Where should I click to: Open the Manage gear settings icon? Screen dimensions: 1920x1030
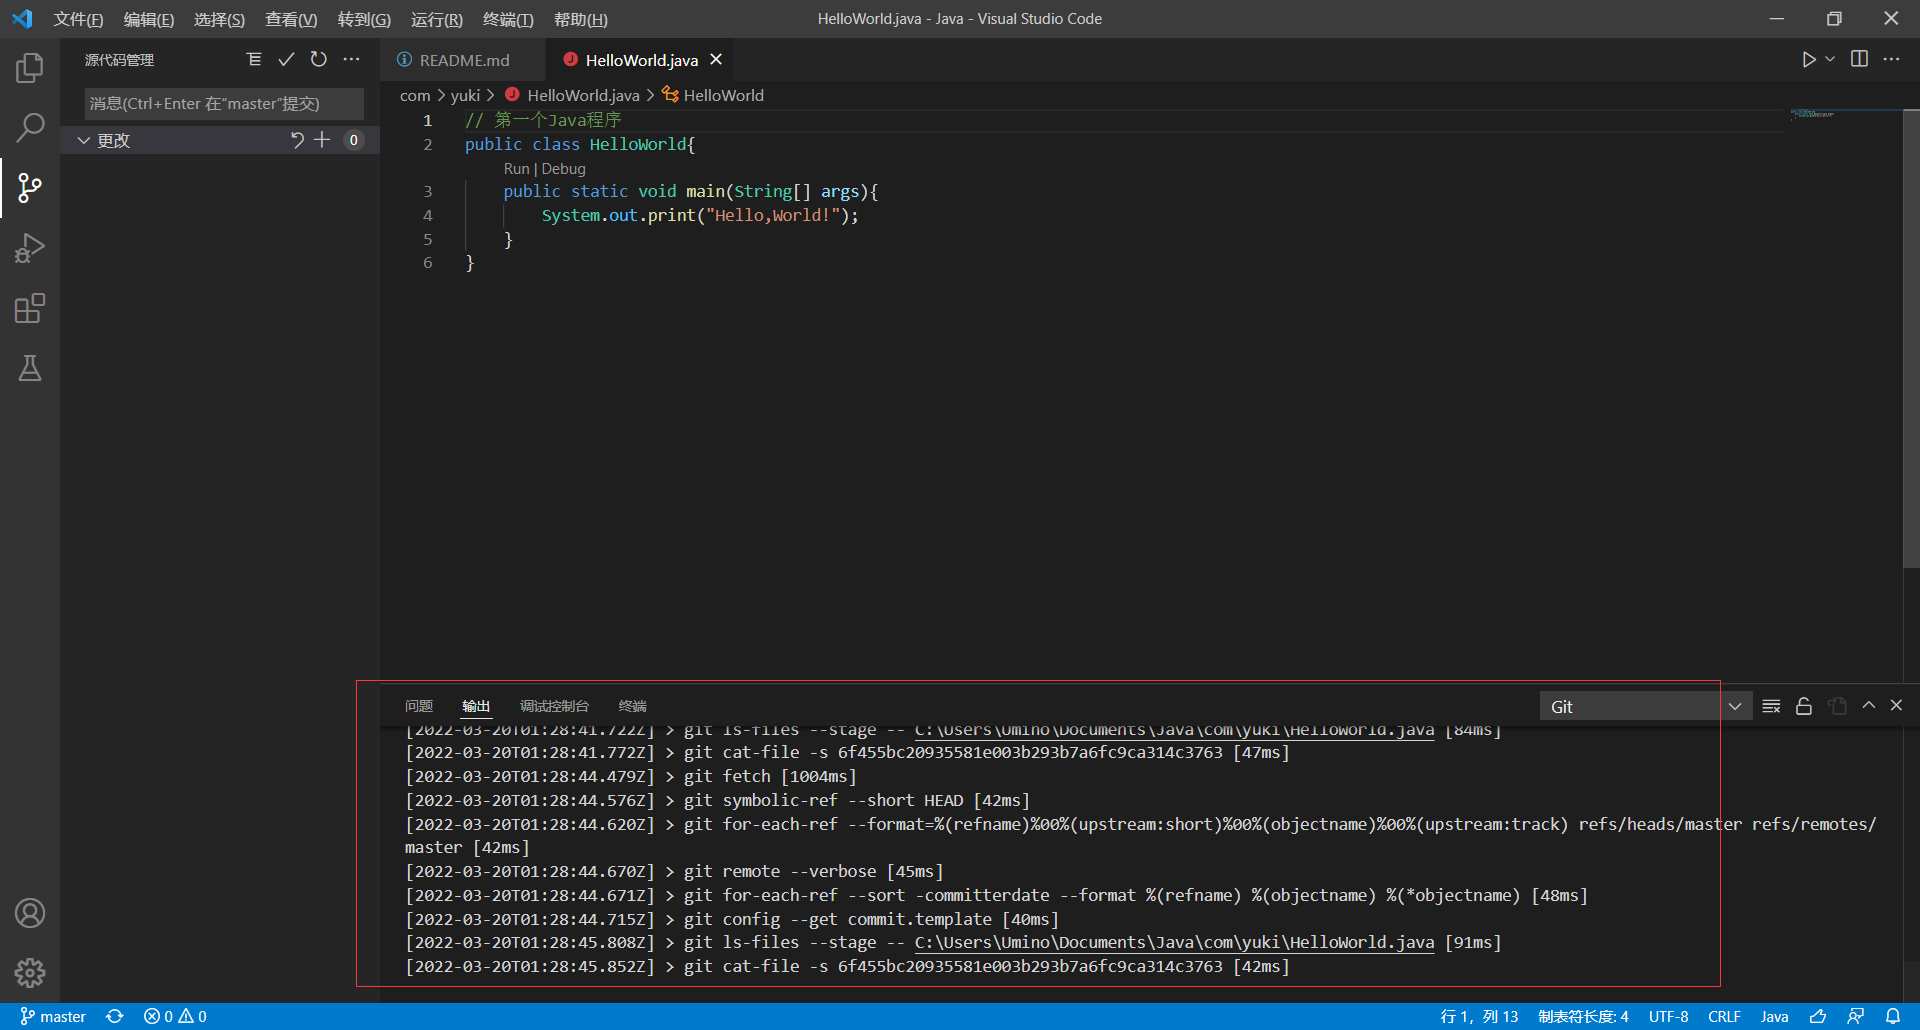tap(30, 972)
